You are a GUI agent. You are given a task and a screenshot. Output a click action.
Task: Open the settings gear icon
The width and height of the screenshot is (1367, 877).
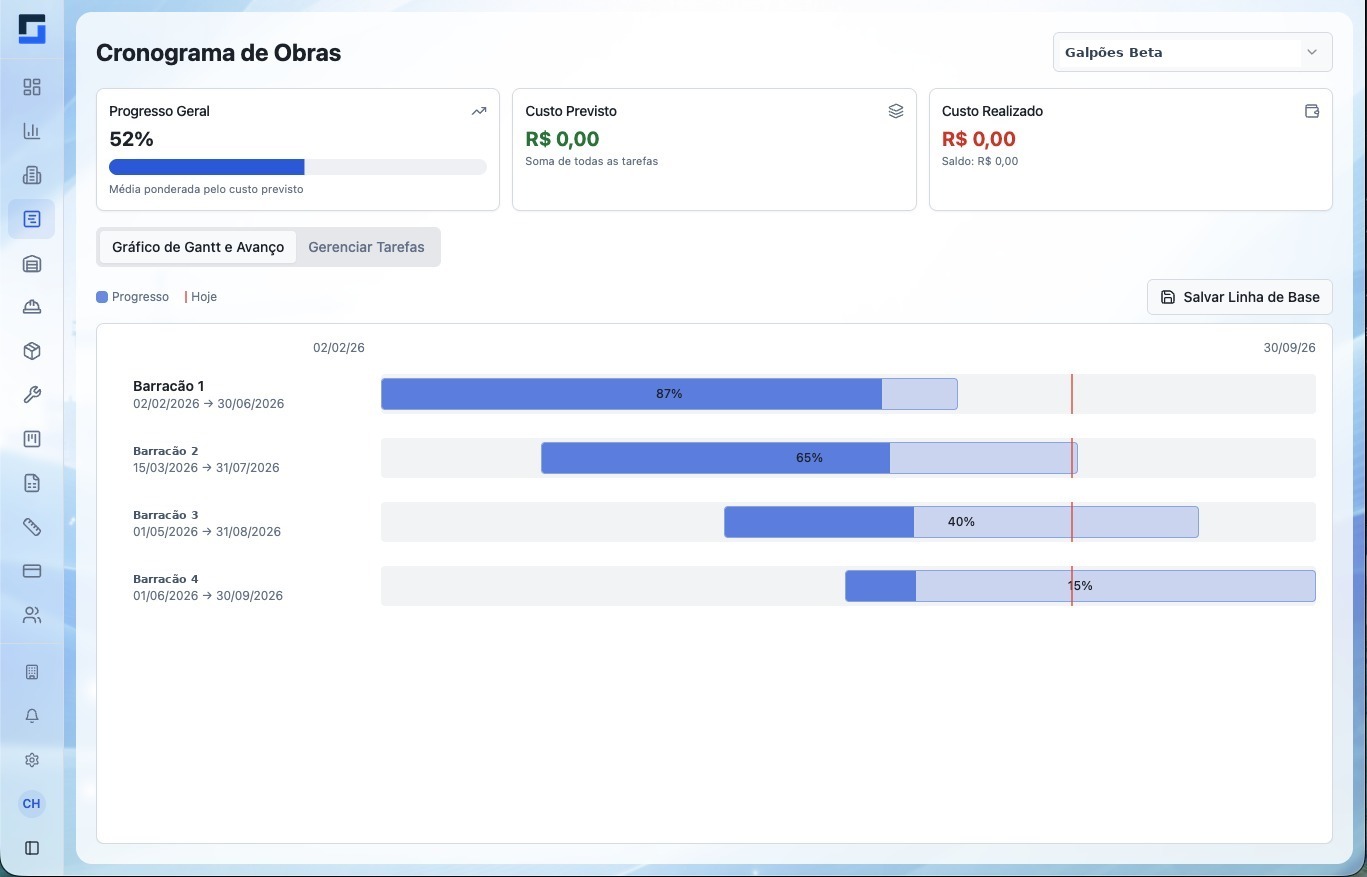[32, 760]
